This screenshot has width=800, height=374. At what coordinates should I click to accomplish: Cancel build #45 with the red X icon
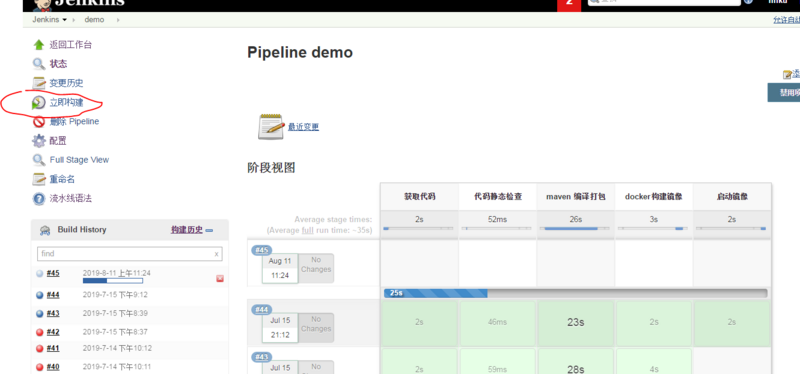pyautogui.click(x=220, y=279)
